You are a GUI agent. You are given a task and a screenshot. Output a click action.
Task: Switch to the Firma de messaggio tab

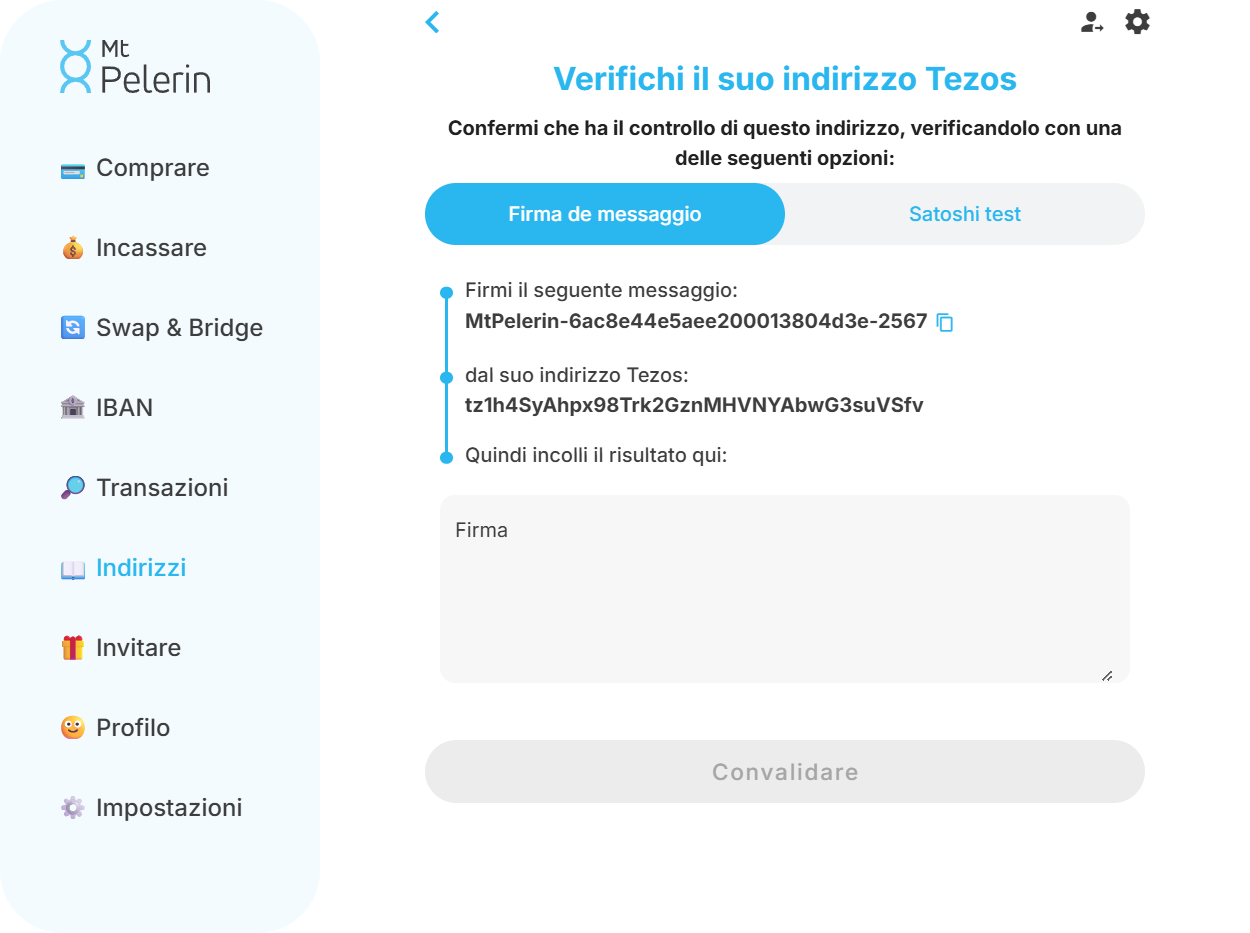pyautogui.click(x=605, y=214)
